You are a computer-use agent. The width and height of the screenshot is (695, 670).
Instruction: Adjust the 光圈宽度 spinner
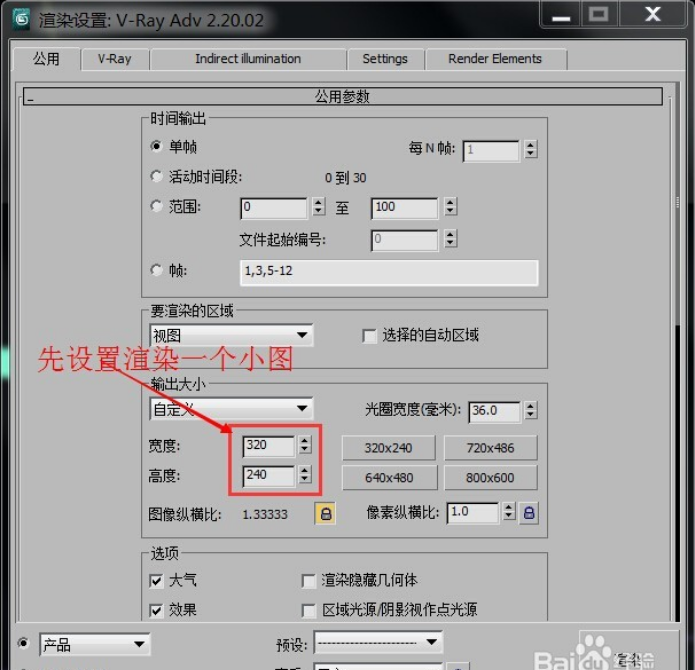click(531, 410)
